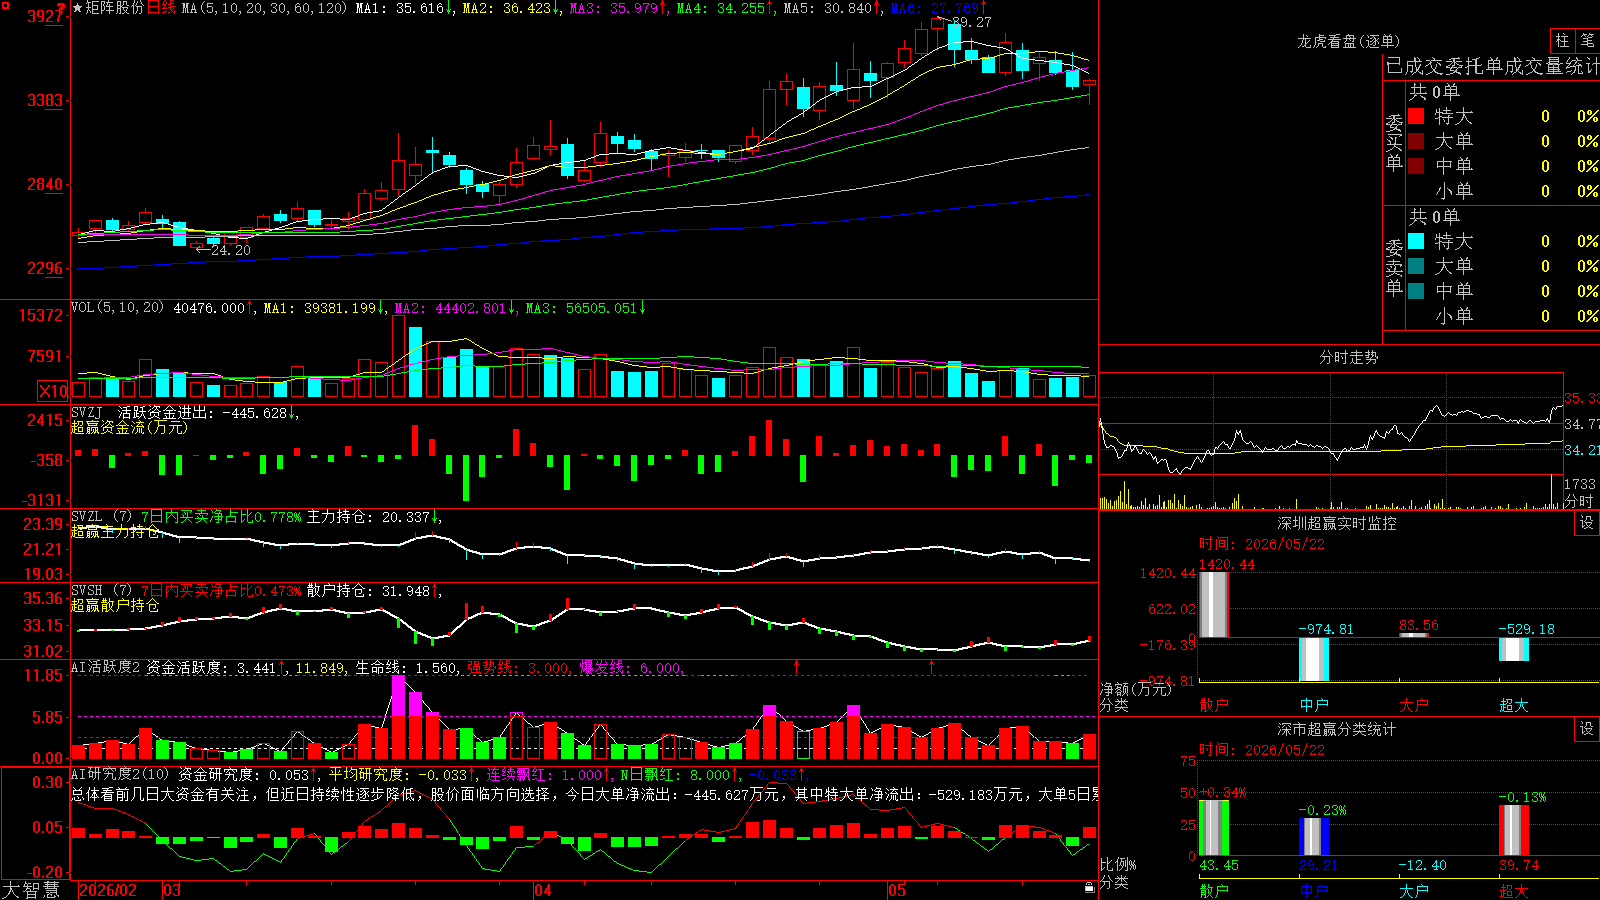Click the dark red 大单 buy-order swatch
1600x900 pixels.
(x=1416, y=141)
